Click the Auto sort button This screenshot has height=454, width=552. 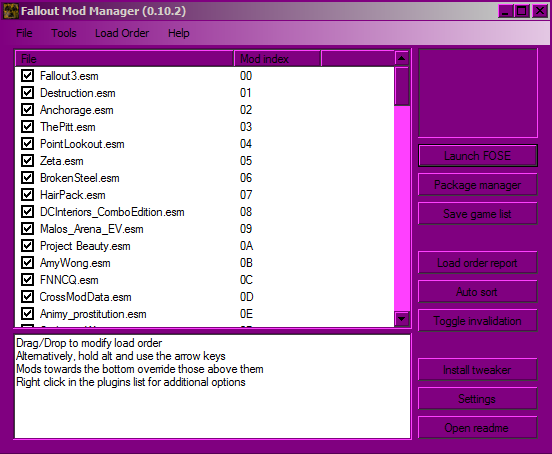pos(478,292)
